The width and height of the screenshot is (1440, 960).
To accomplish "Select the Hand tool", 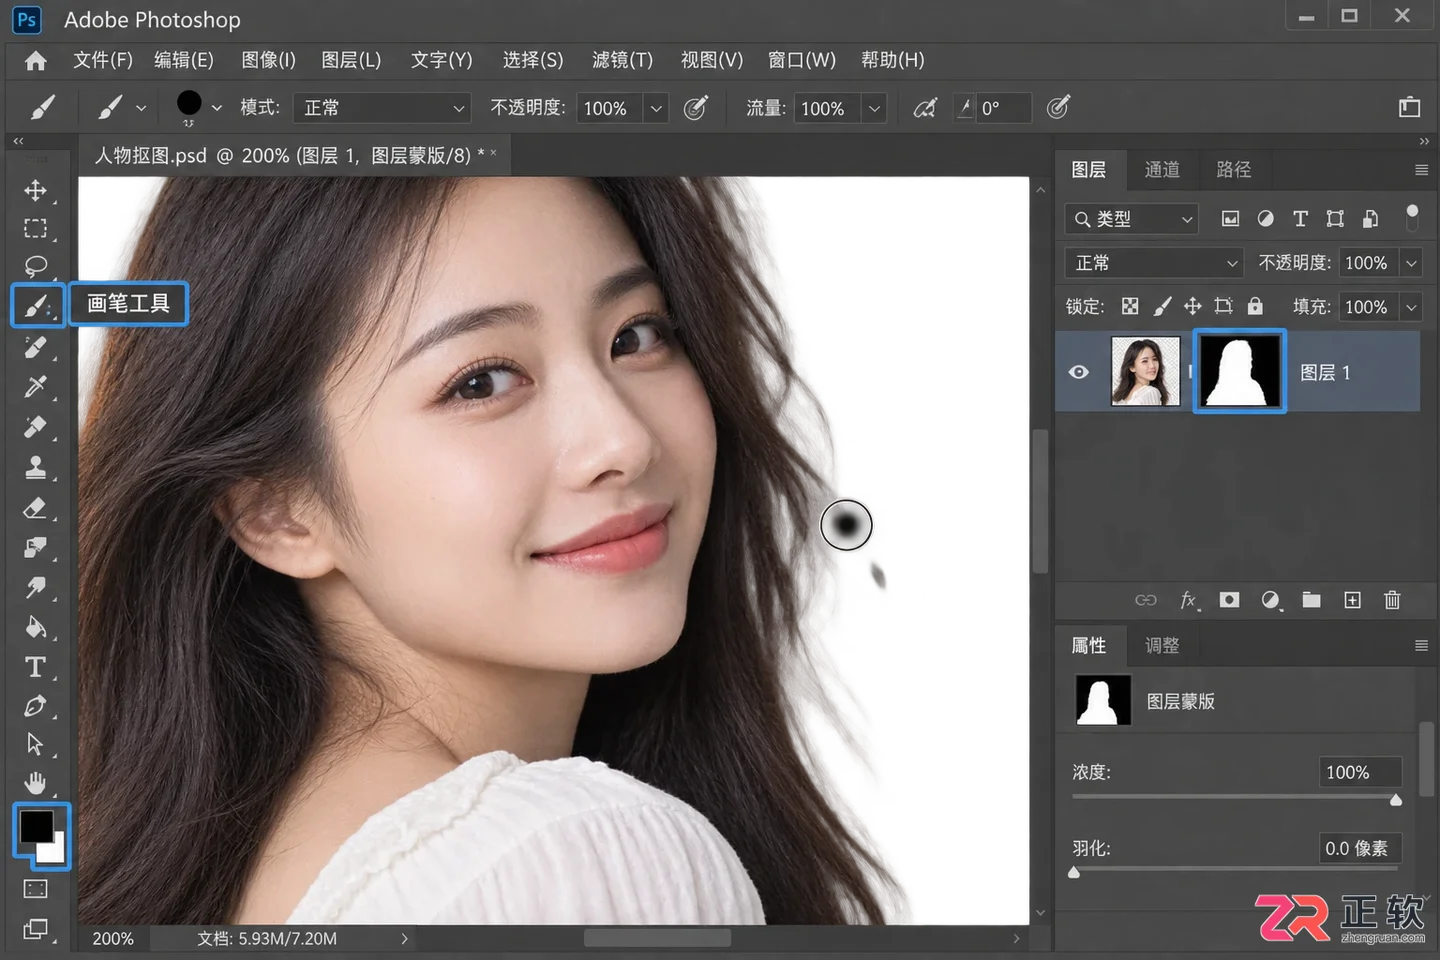I will tap(35, 782).
